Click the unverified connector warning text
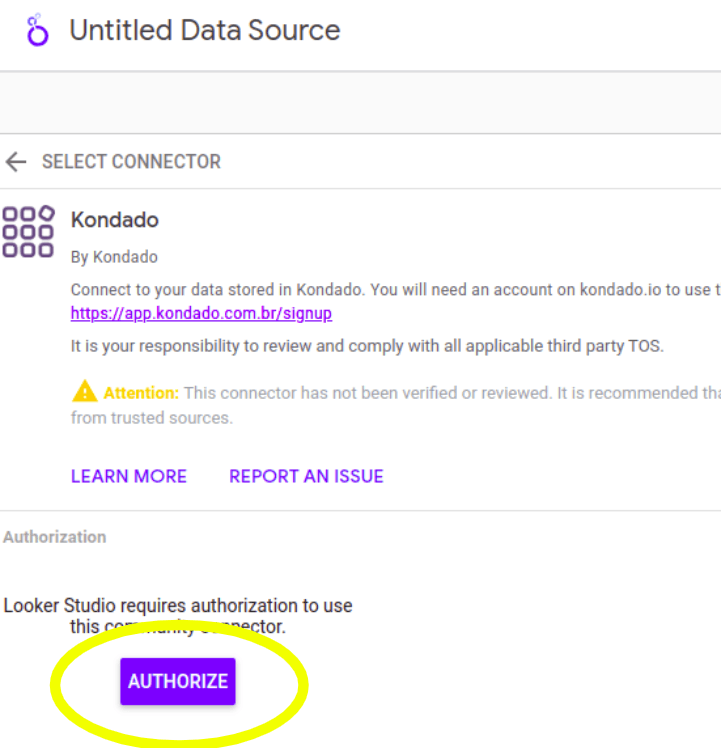Screen dimensions: 721x748 (450, 393)
